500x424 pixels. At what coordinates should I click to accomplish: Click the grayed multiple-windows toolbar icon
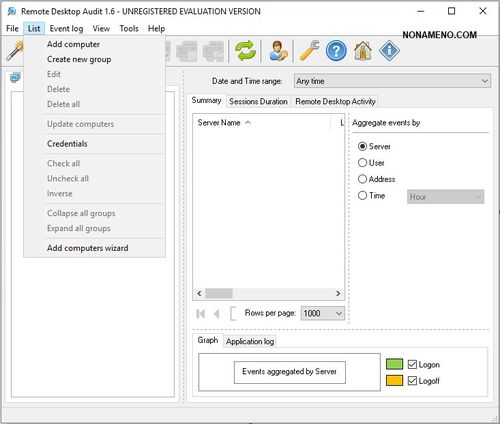[x=187, y=51]
